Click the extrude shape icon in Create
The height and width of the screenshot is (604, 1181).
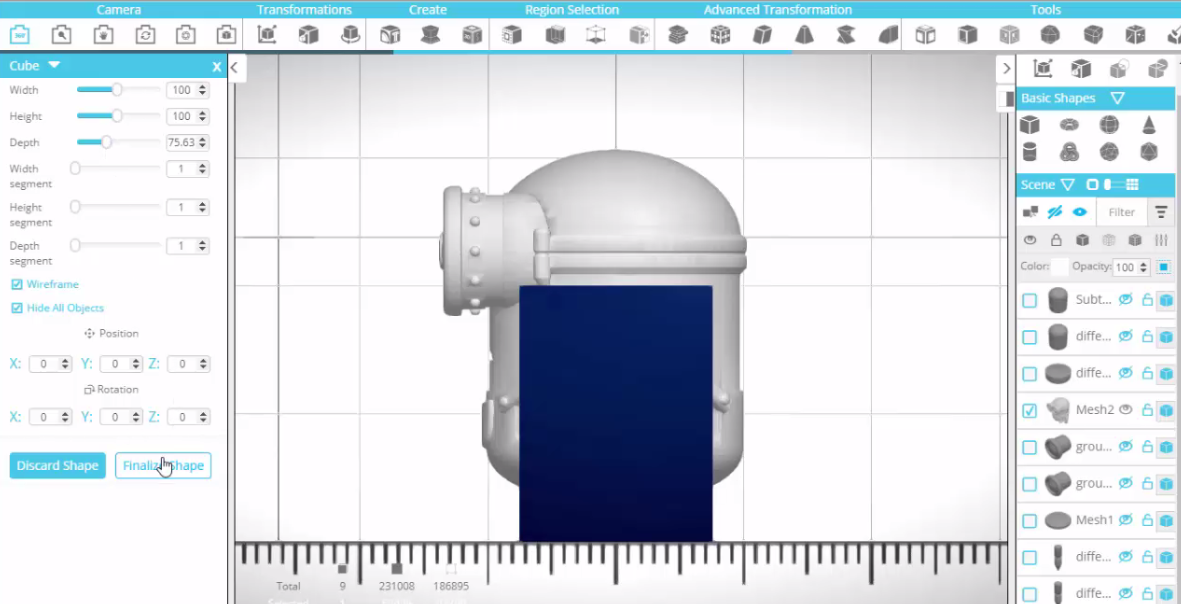(x=430, y=35)
